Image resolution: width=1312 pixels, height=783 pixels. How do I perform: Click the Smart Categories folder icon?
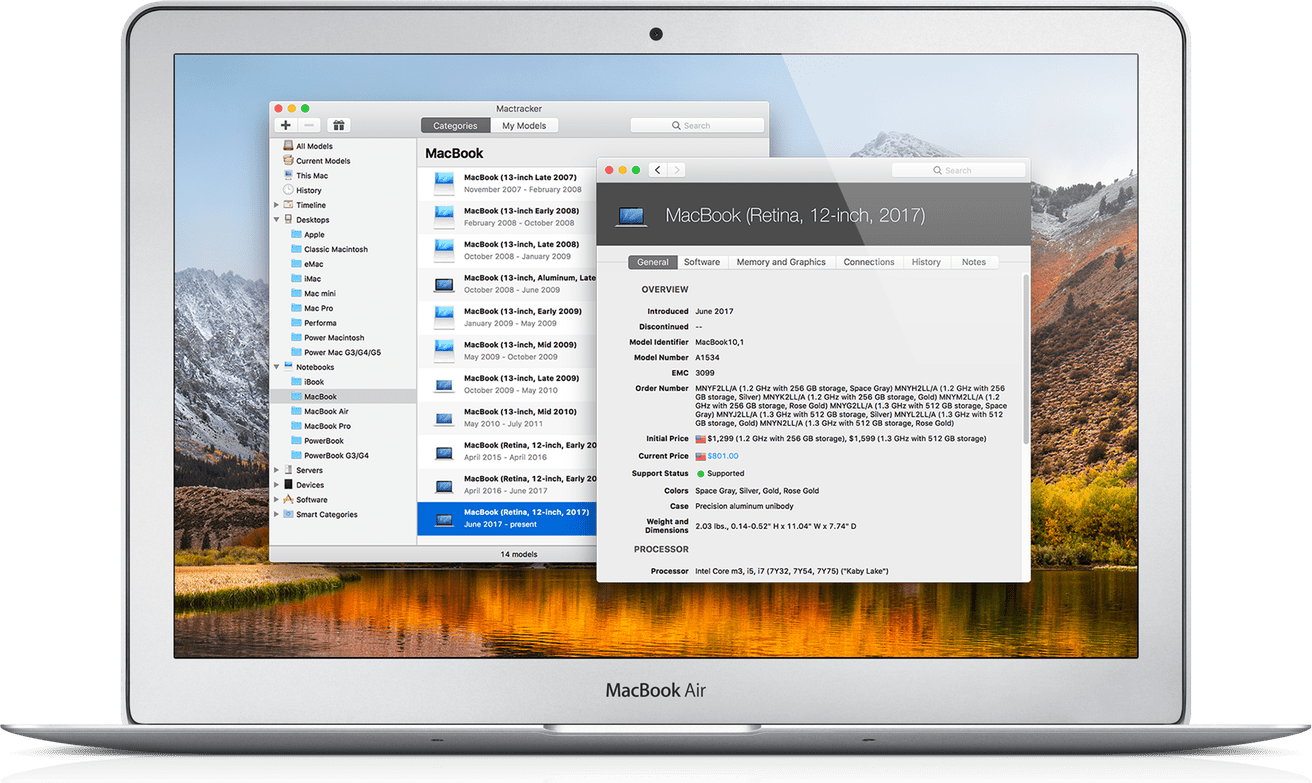click(x=288, y=514)
